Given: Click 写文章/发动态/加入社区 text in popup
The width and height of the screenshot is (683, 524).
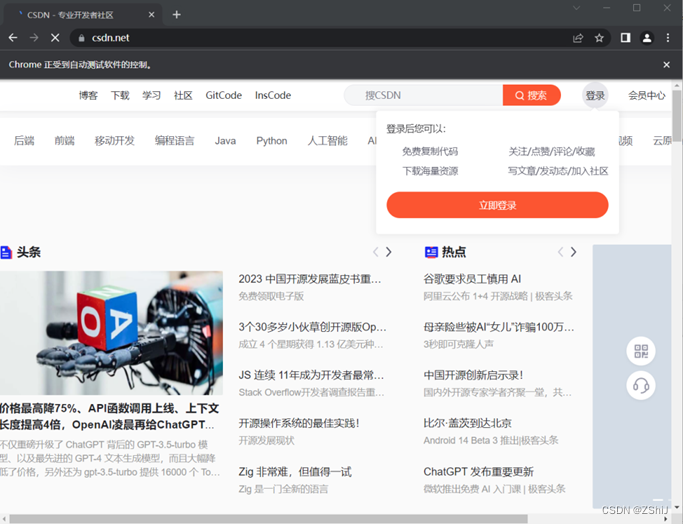Looking at the screenshot, I should (x=558, y=171).
